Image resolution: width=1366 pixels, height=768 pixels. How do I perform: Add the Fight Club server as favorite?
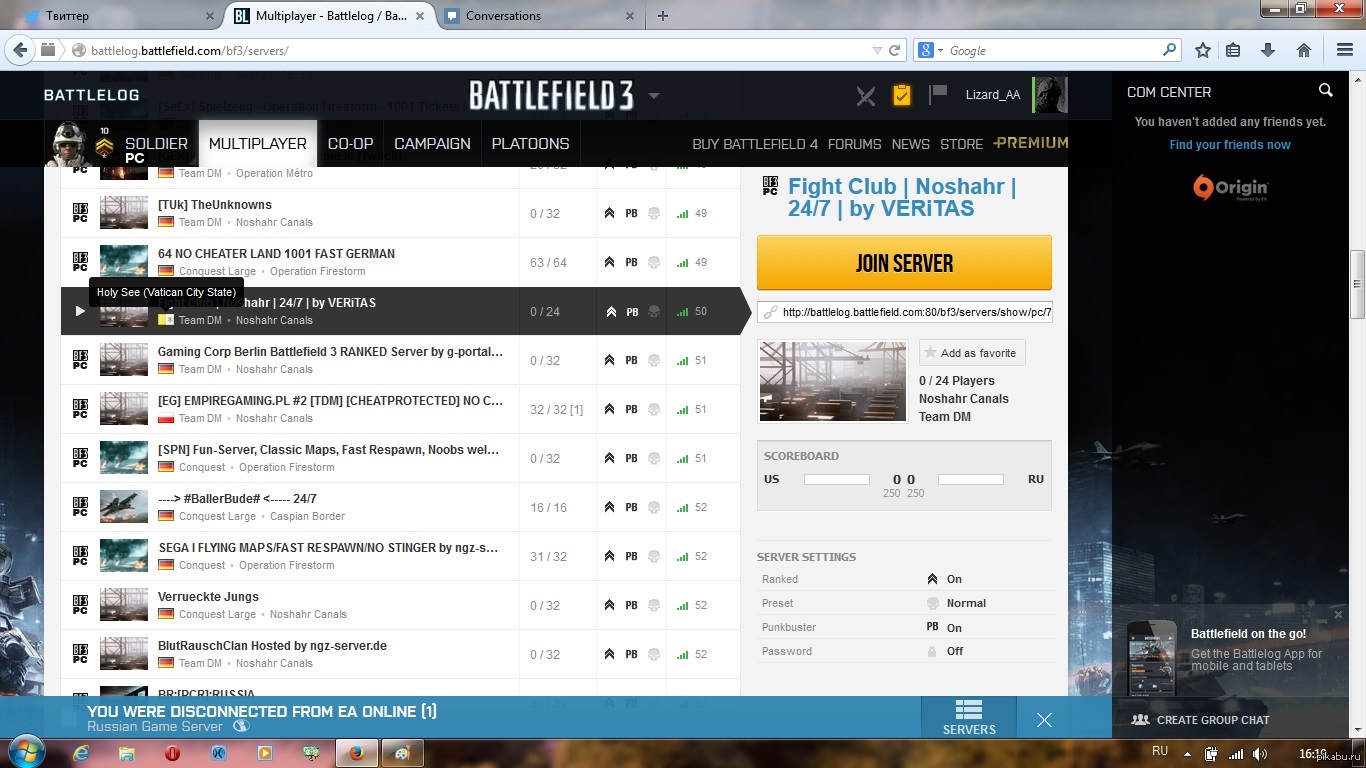pos(971,353)
